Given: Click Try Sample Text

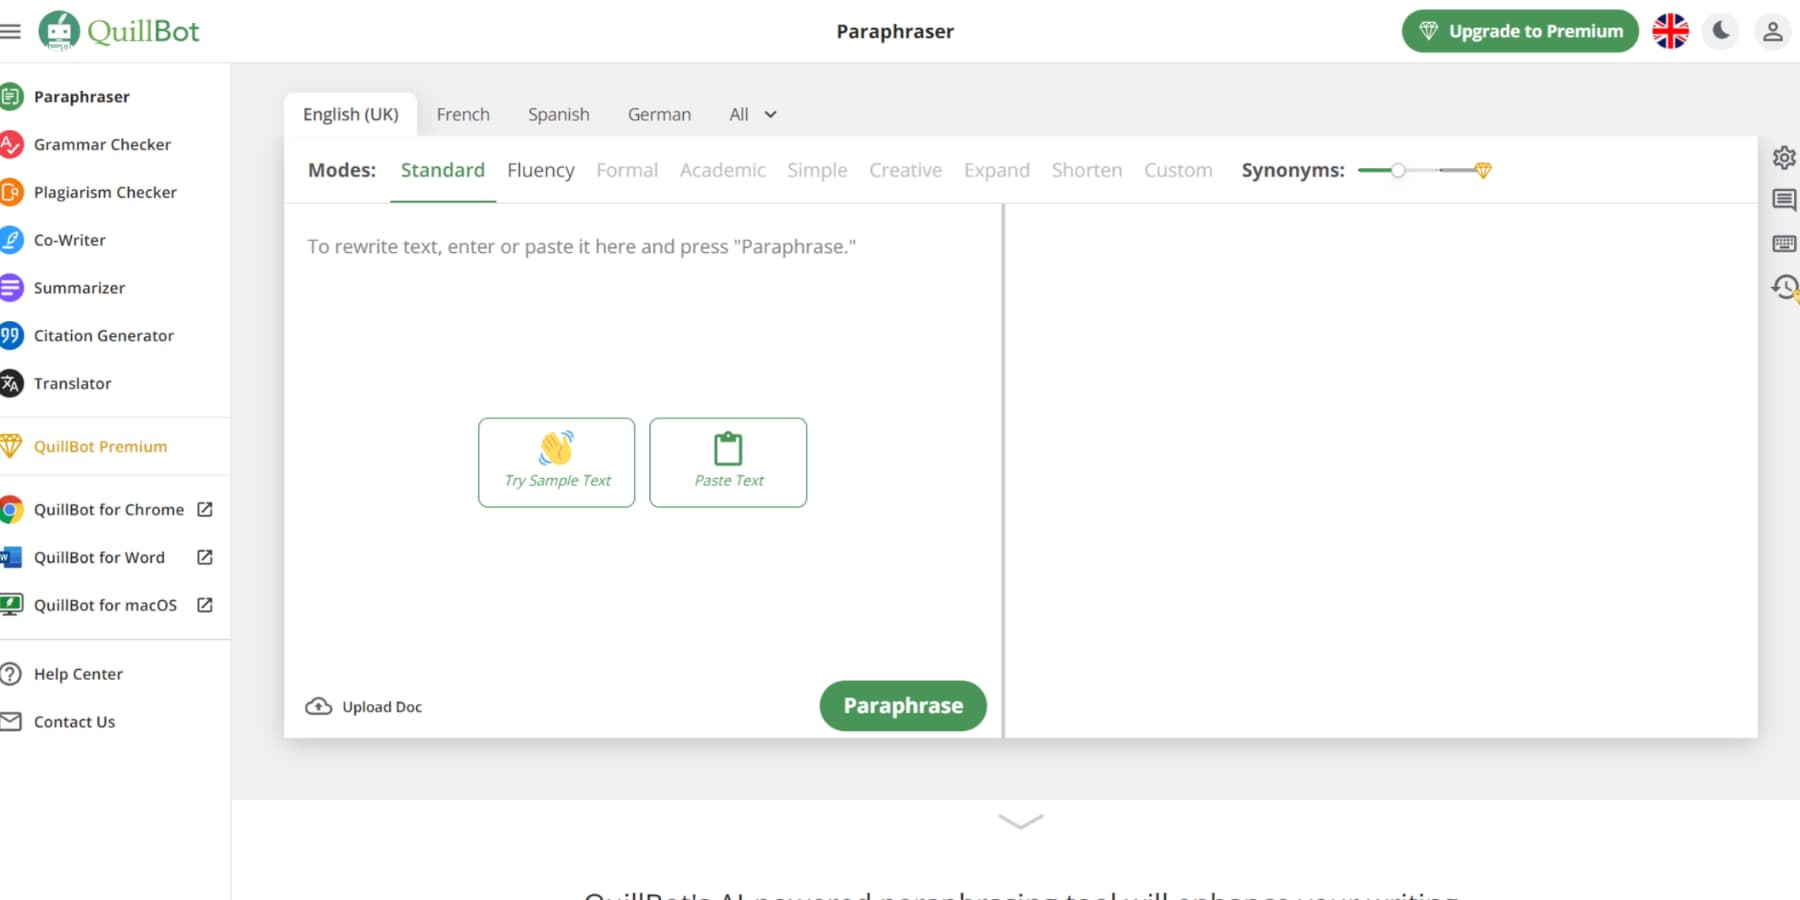Looking at the screenshot, I should [556, 462].
